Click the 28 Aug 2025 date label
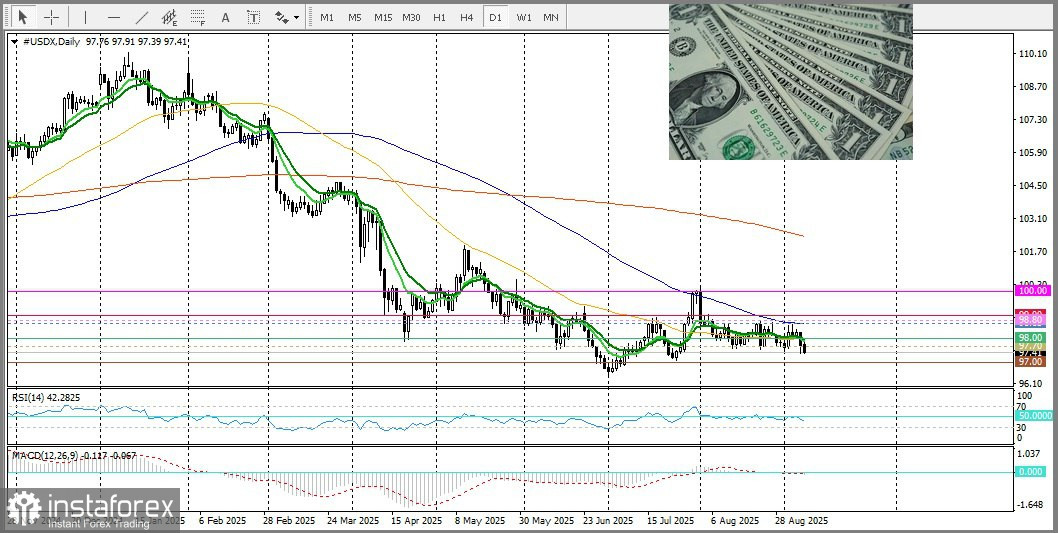Screen dimensions: 1058x533 (x=801, y=521)
